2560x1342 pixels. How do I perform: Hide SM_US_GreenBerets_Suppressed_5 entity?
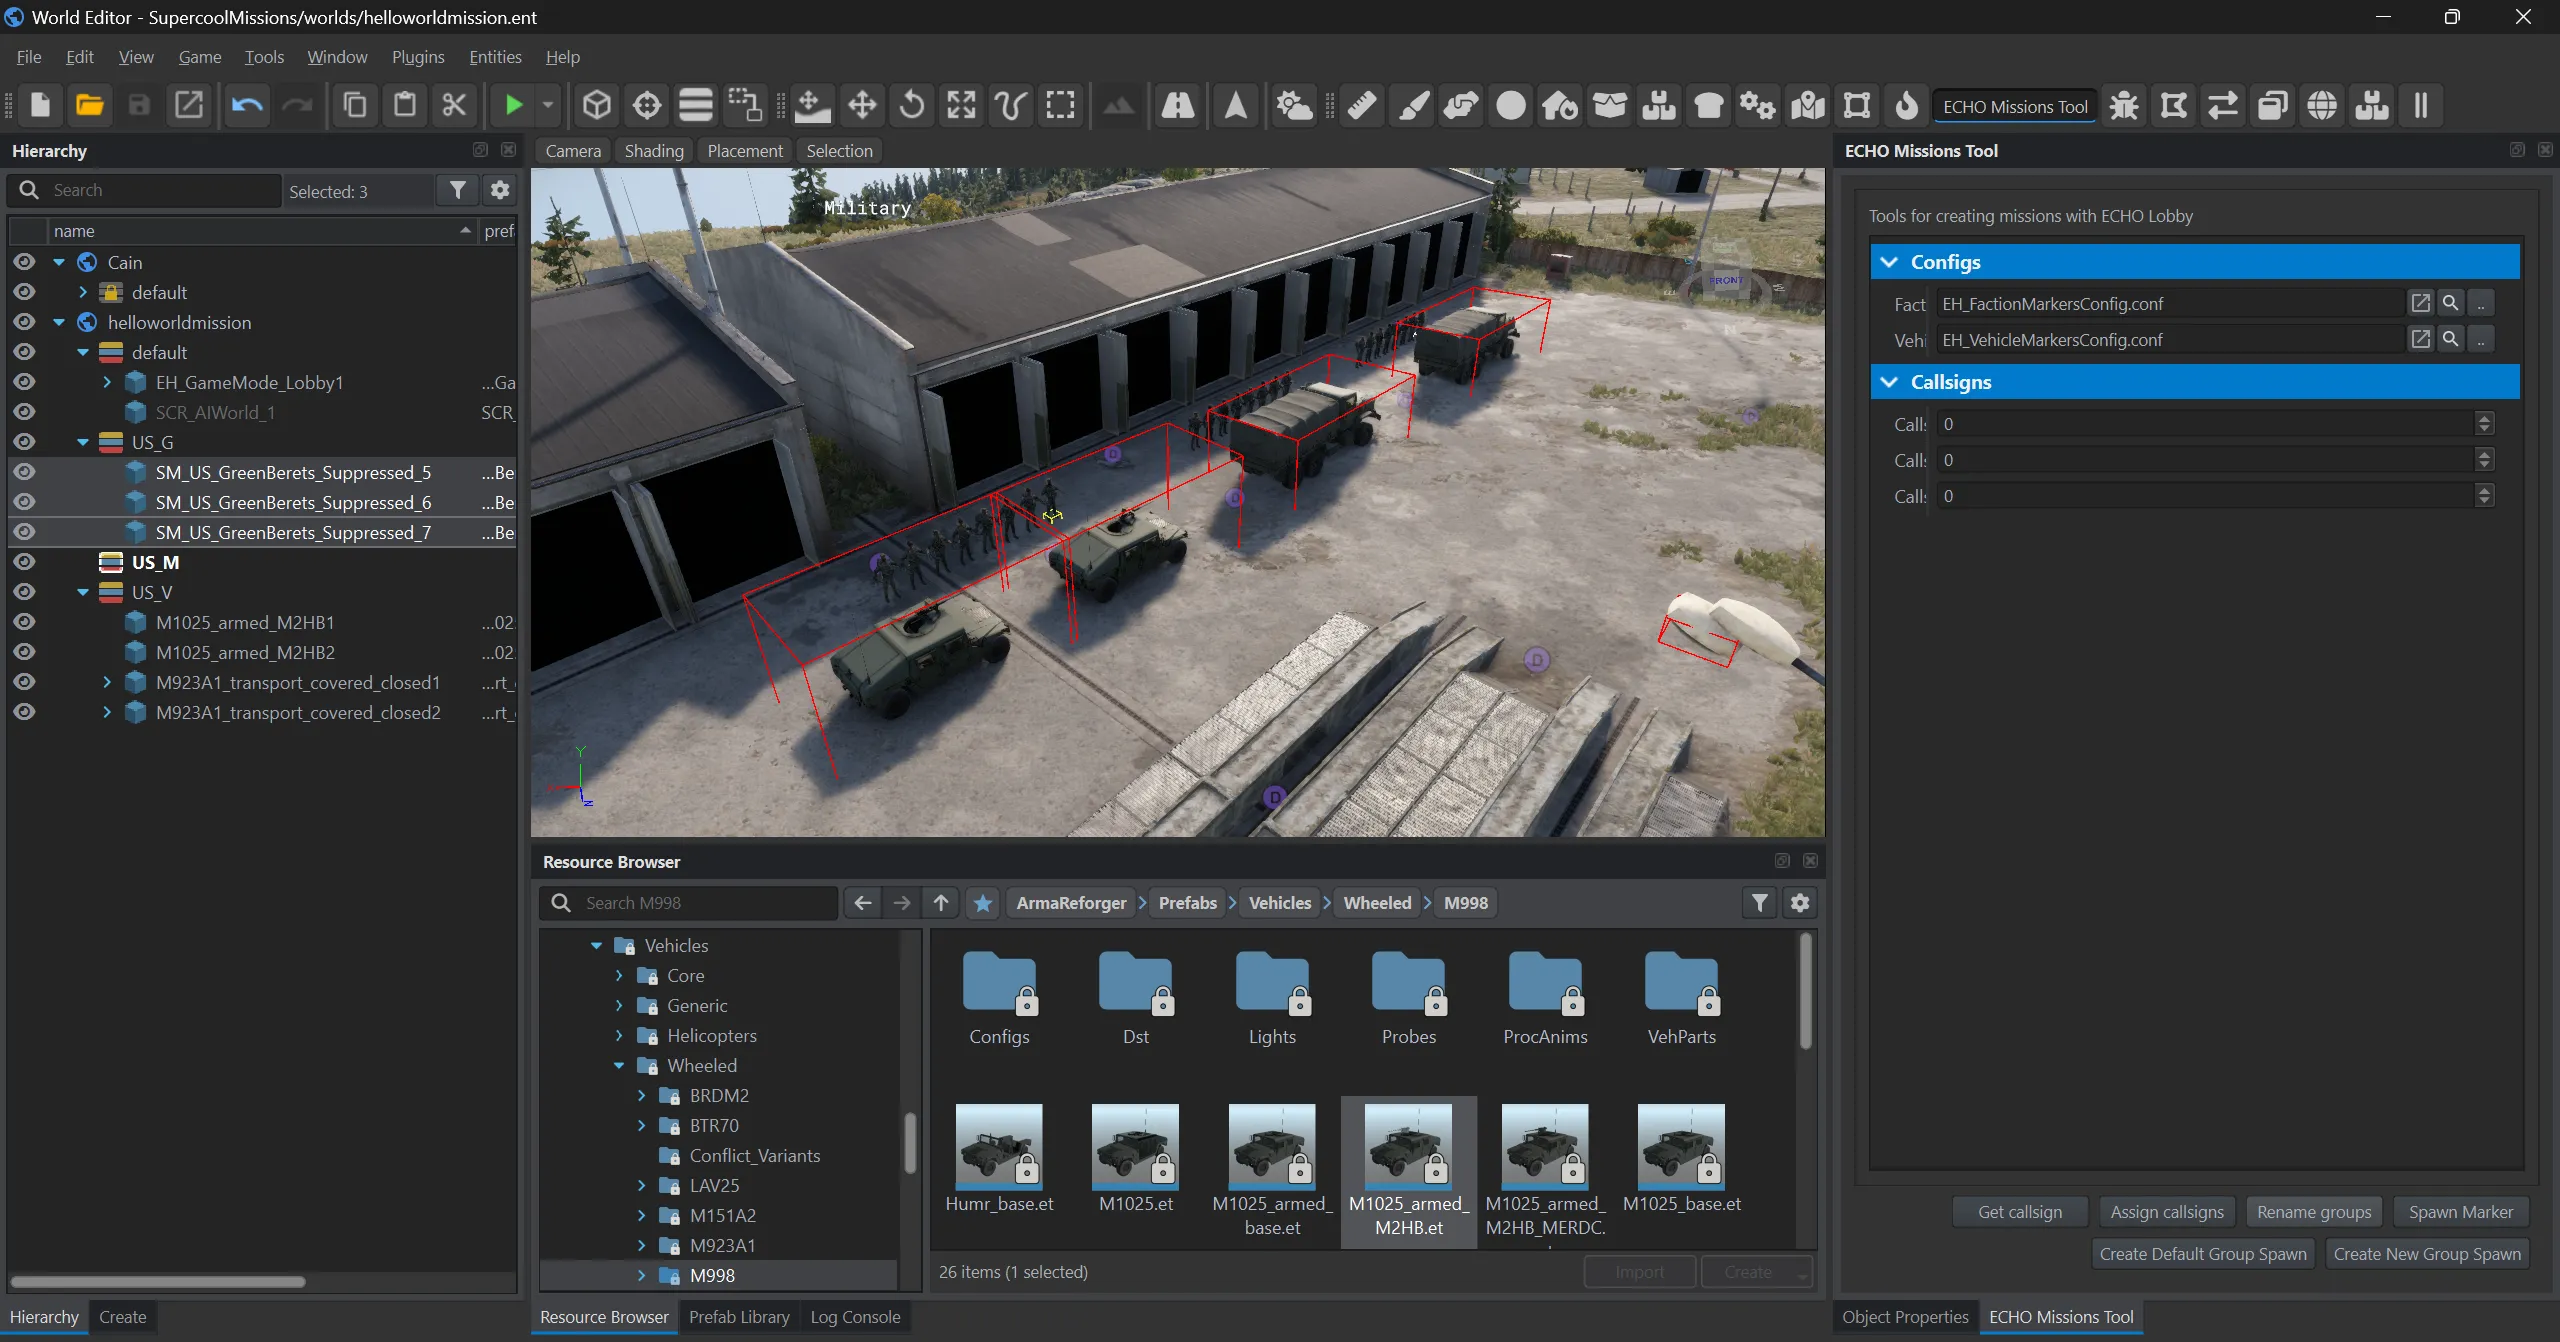(x=24, y=472)
